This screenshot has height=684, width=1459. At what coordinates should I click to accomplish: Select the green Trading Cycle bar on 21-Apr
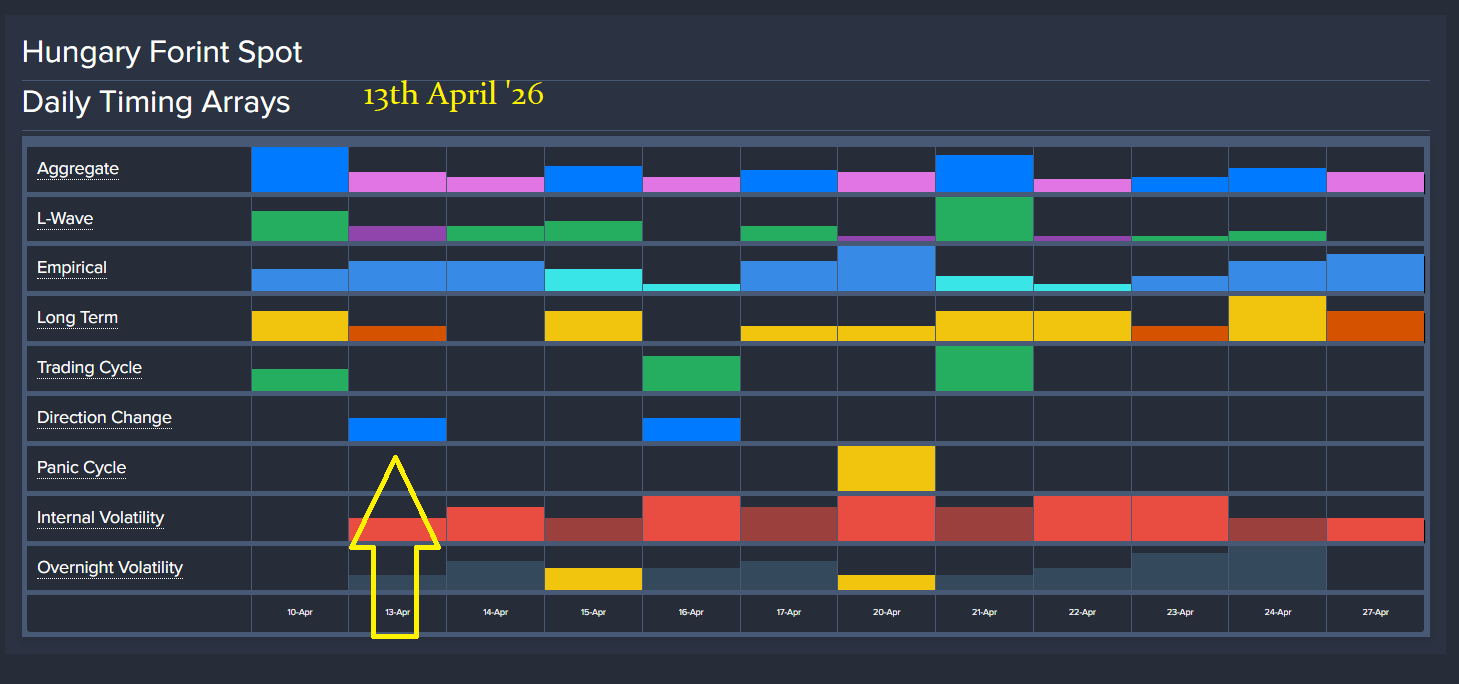click(x=984, y=369)
